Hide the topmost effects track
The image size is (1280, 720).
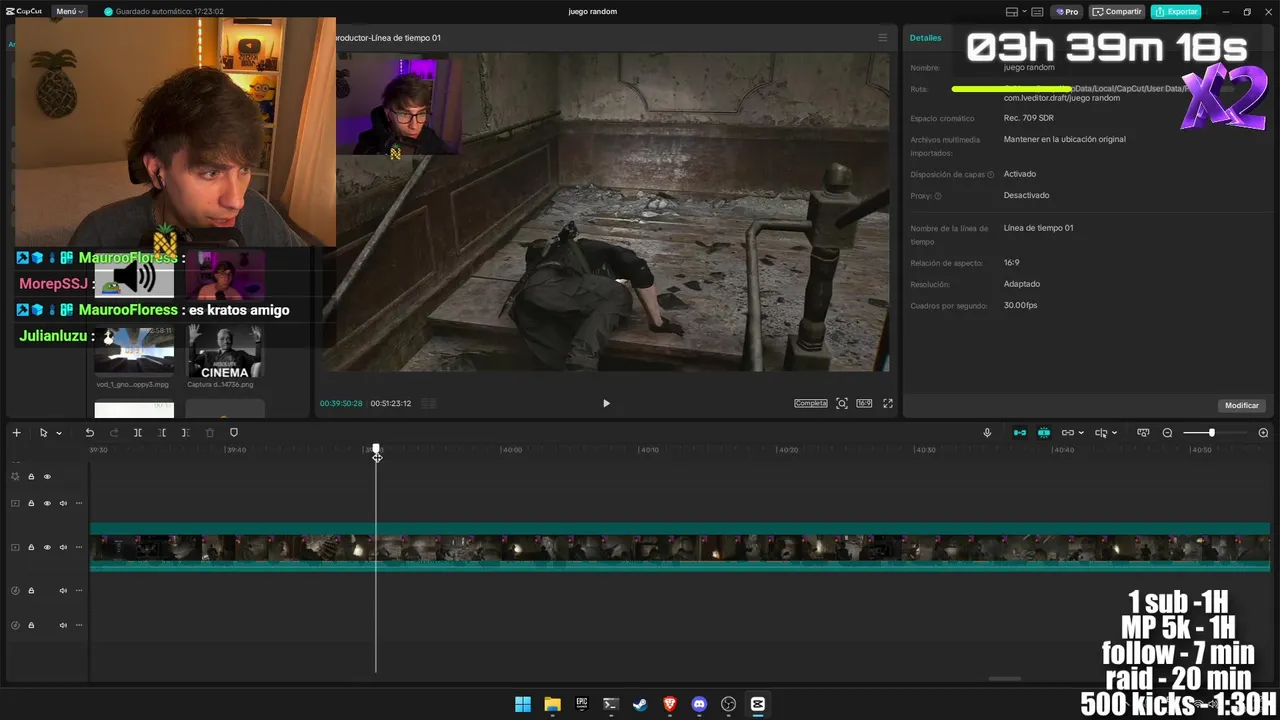(x=47, y=477)
